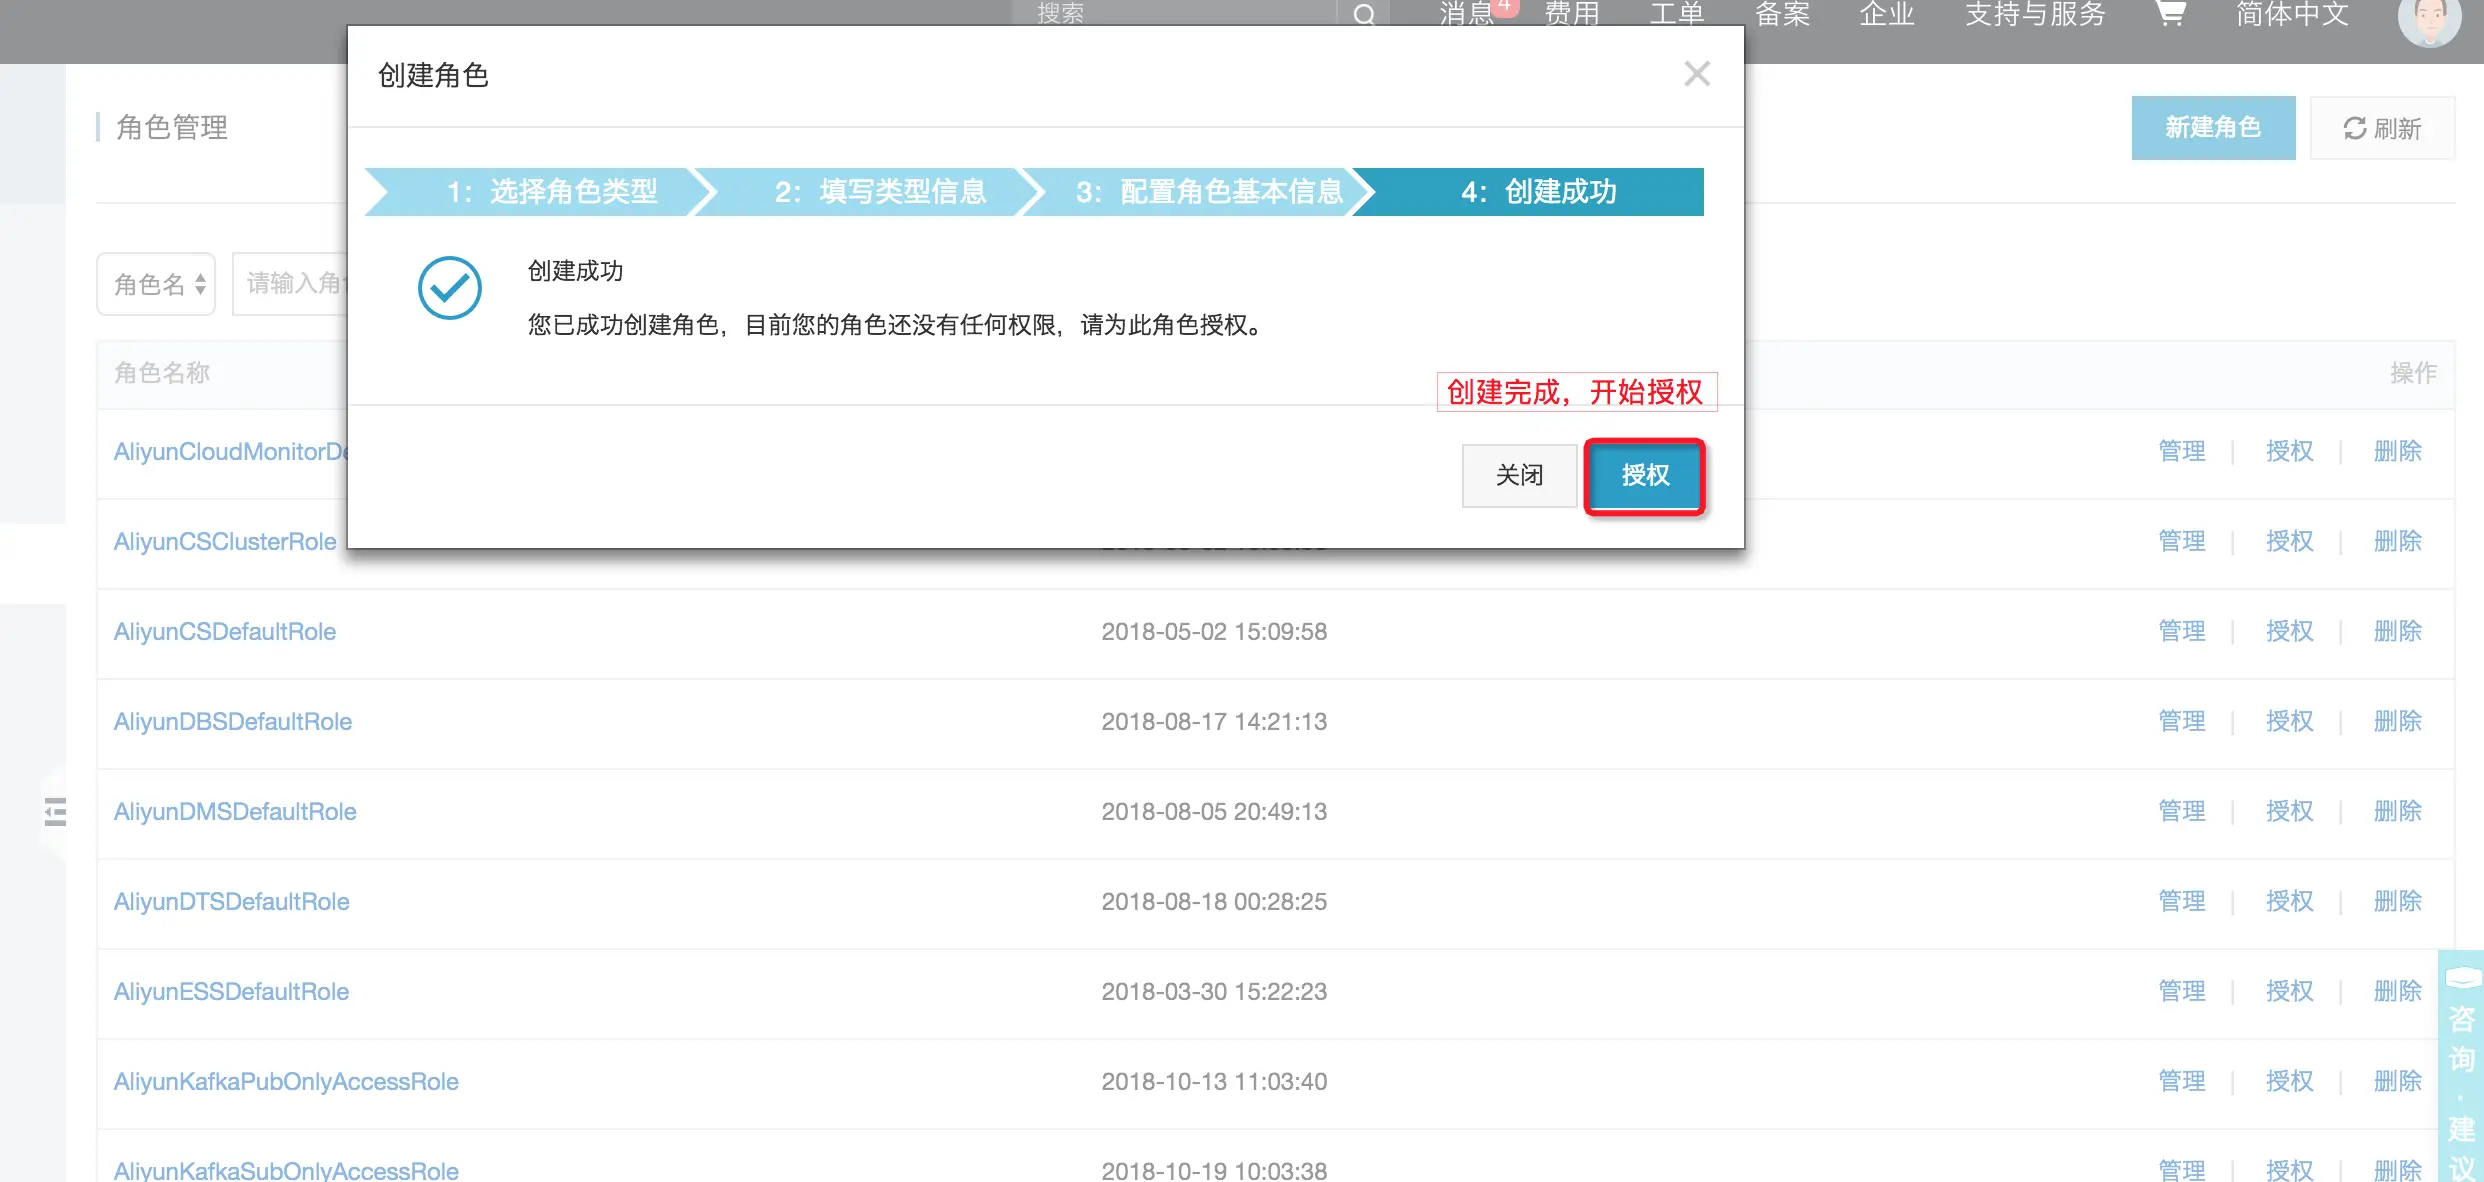
Task: Open the shopping cart icon
Action: [x=2170, y=14]
